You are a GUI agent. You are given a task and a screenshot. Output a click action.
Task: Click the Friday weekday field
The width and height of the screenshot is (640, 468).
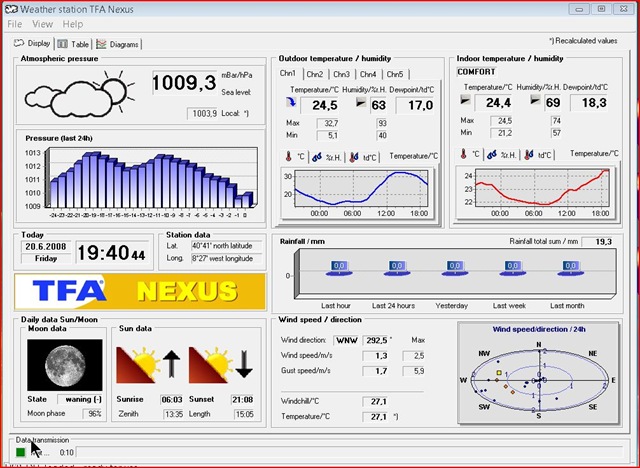coord(46,258)
